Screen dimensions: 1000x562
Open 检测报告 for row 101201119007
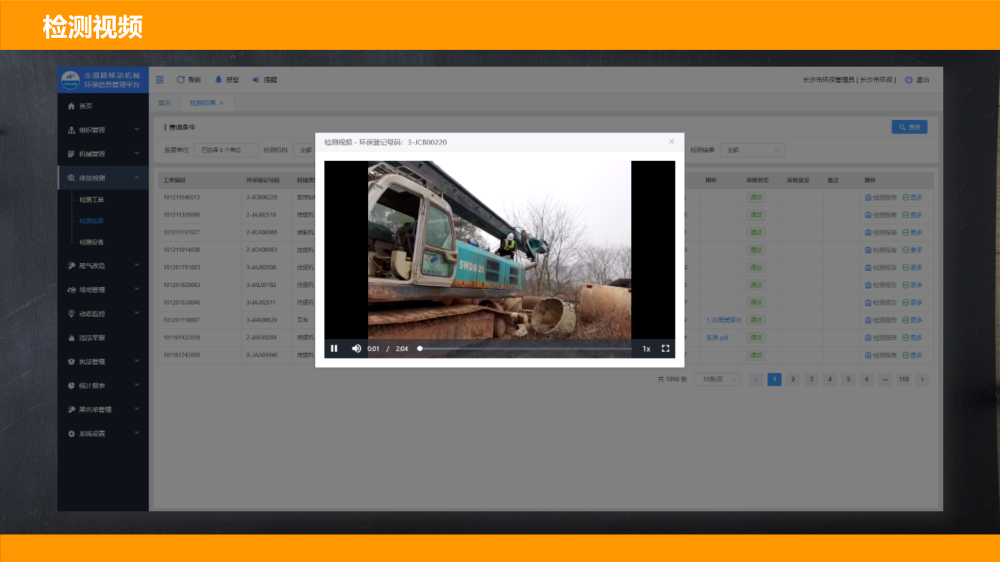point(881,320)
